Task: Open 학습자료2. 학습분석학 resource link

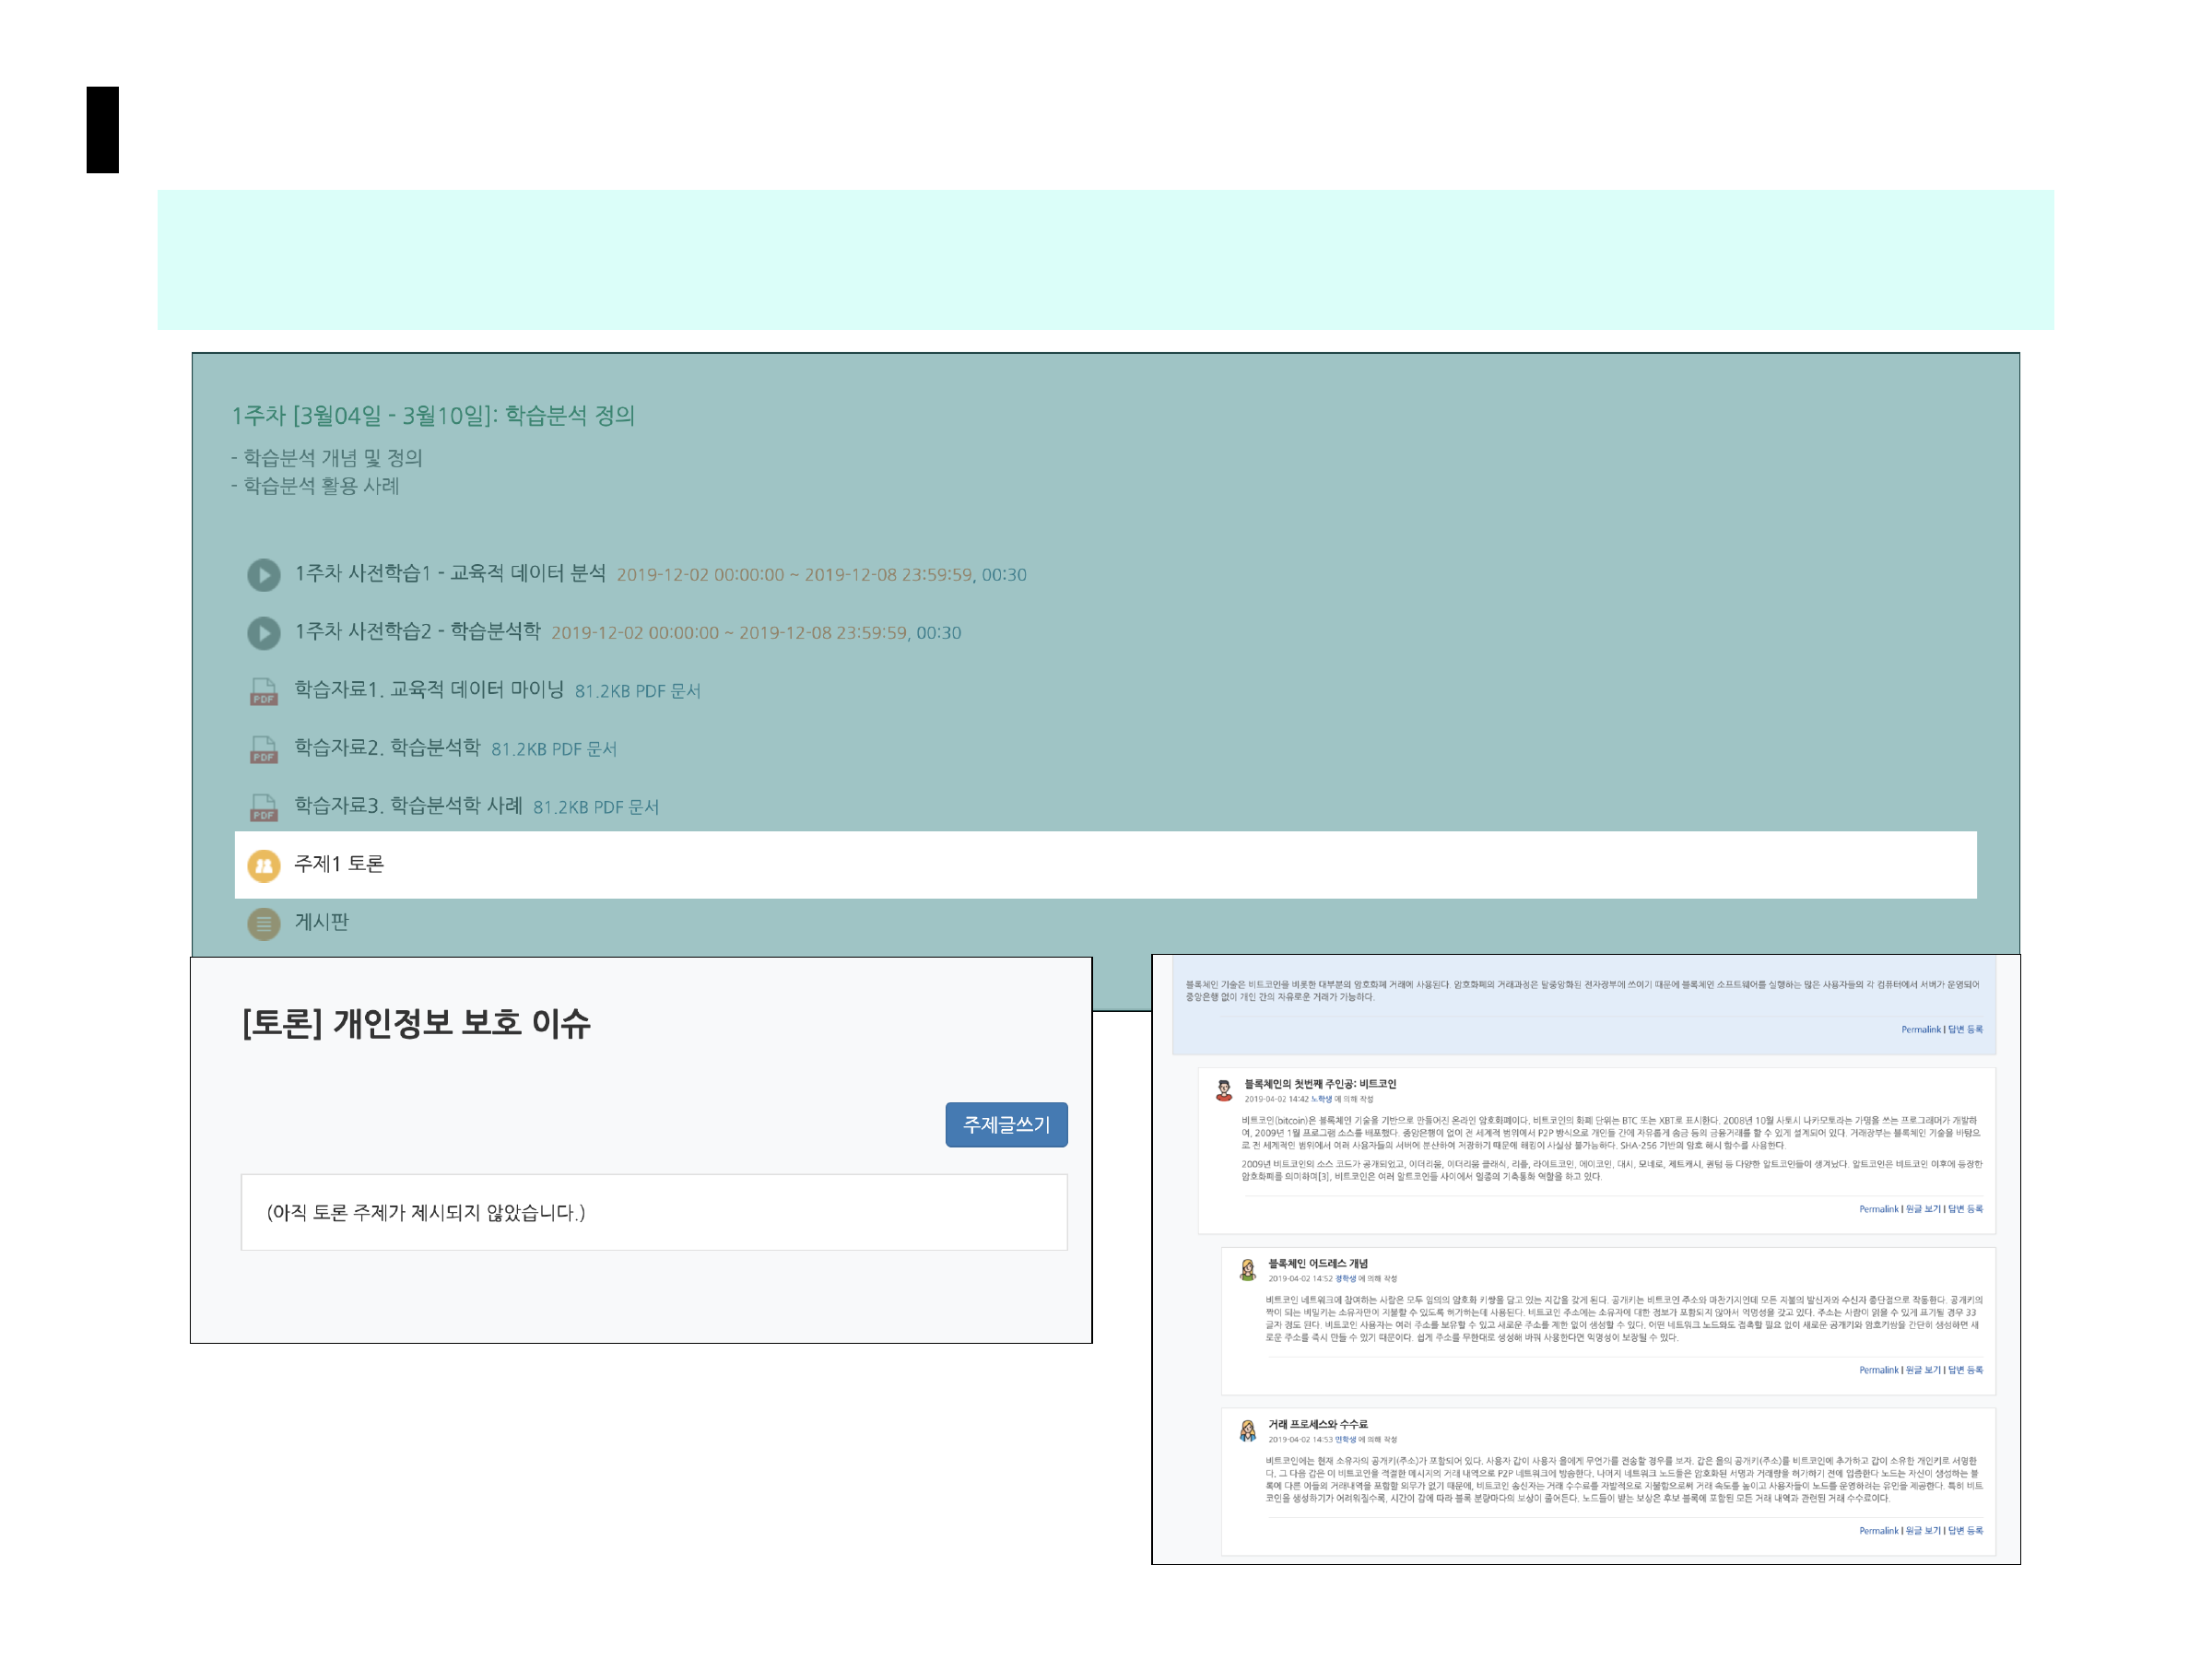Action: click(385, 747)
